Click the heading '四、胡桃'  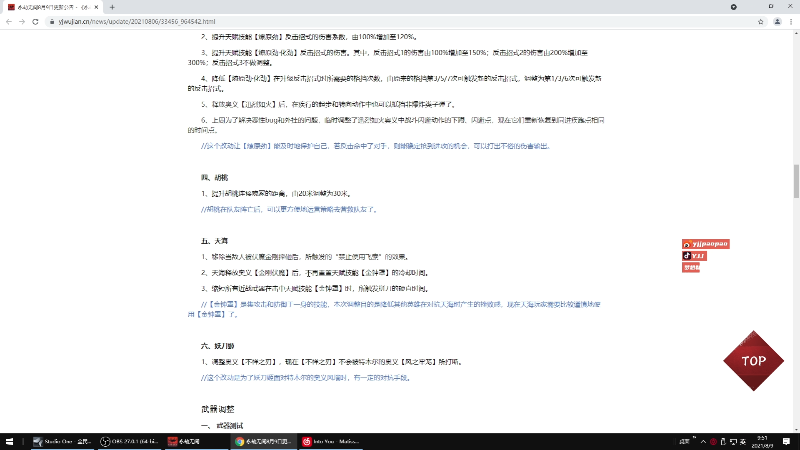coord(214,178)
